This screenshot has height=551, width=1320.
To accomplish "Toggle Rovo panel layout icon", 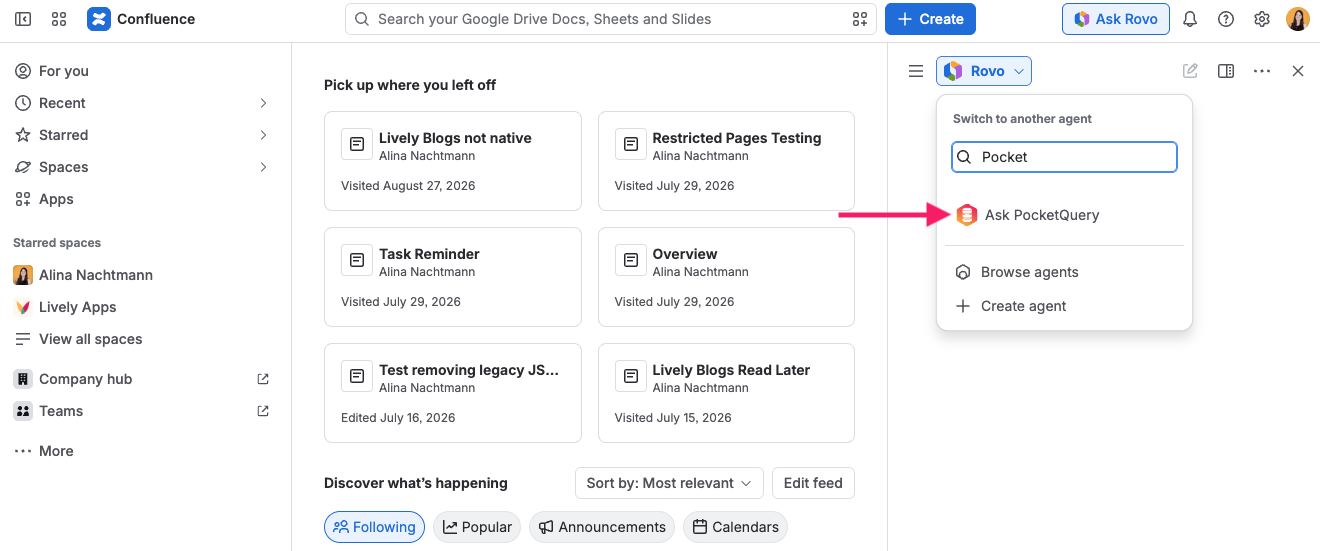I will [x=1226, y=71].
